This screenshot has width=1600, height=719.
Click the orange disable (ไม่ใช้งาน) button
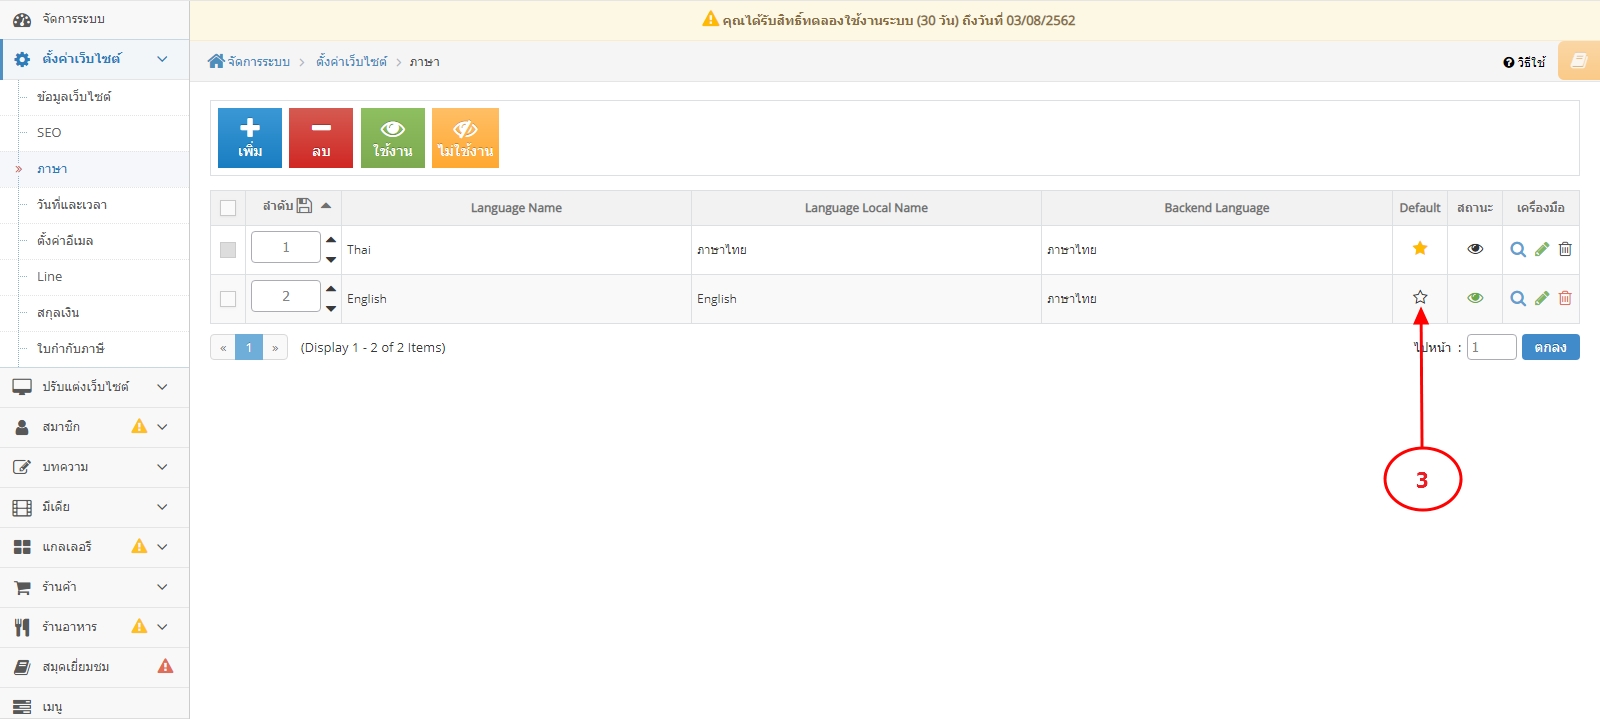pyautogui.click(x=465, y=138)
